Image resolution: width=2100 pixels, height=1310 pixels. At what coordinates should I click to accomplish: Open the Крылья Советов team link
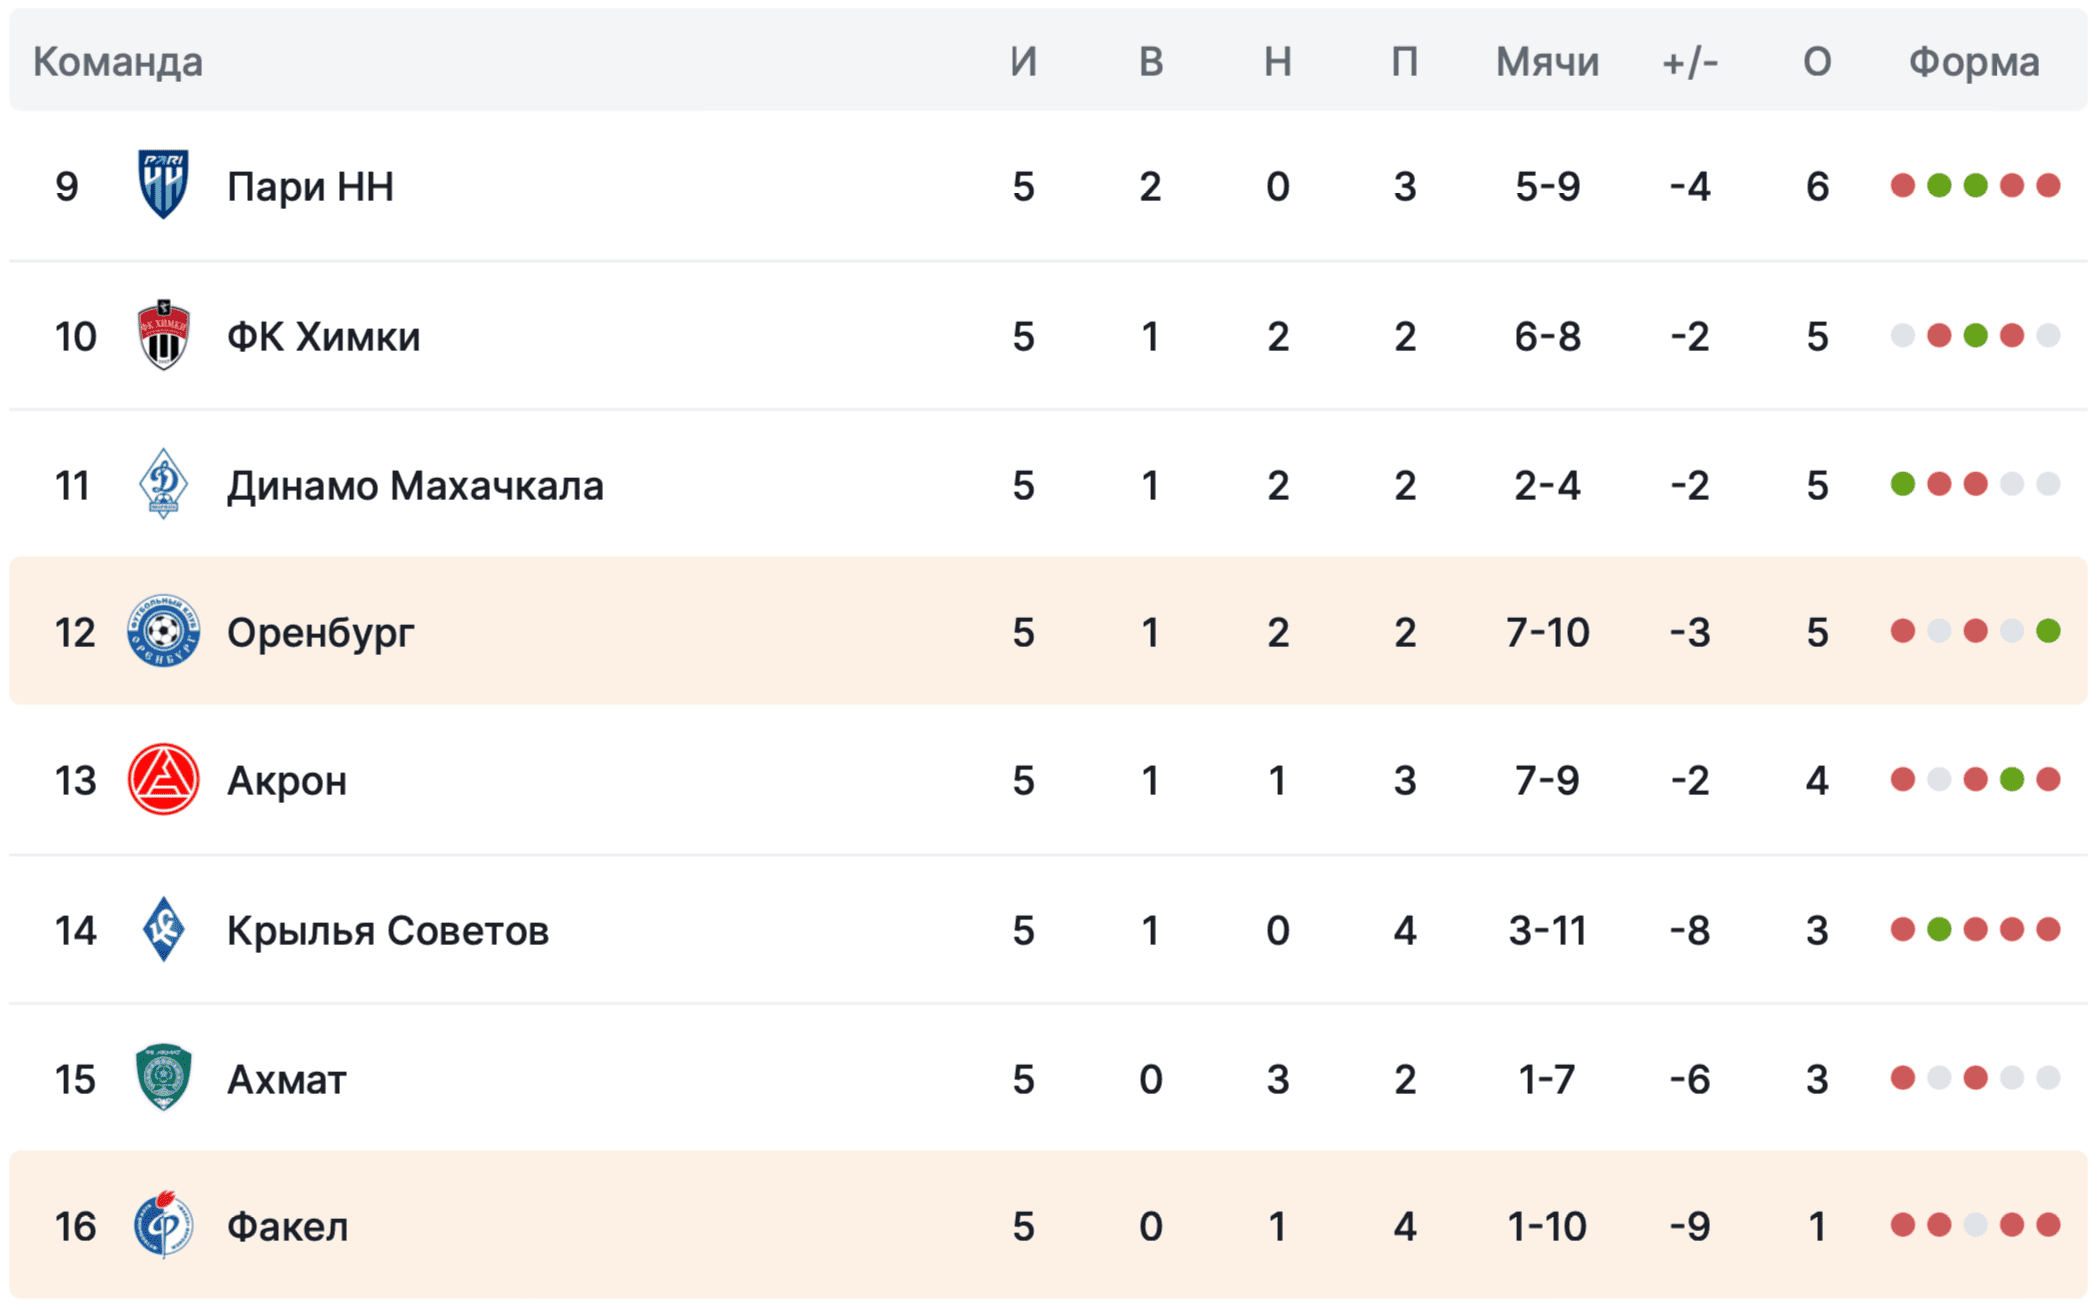(x=388, y=931)
